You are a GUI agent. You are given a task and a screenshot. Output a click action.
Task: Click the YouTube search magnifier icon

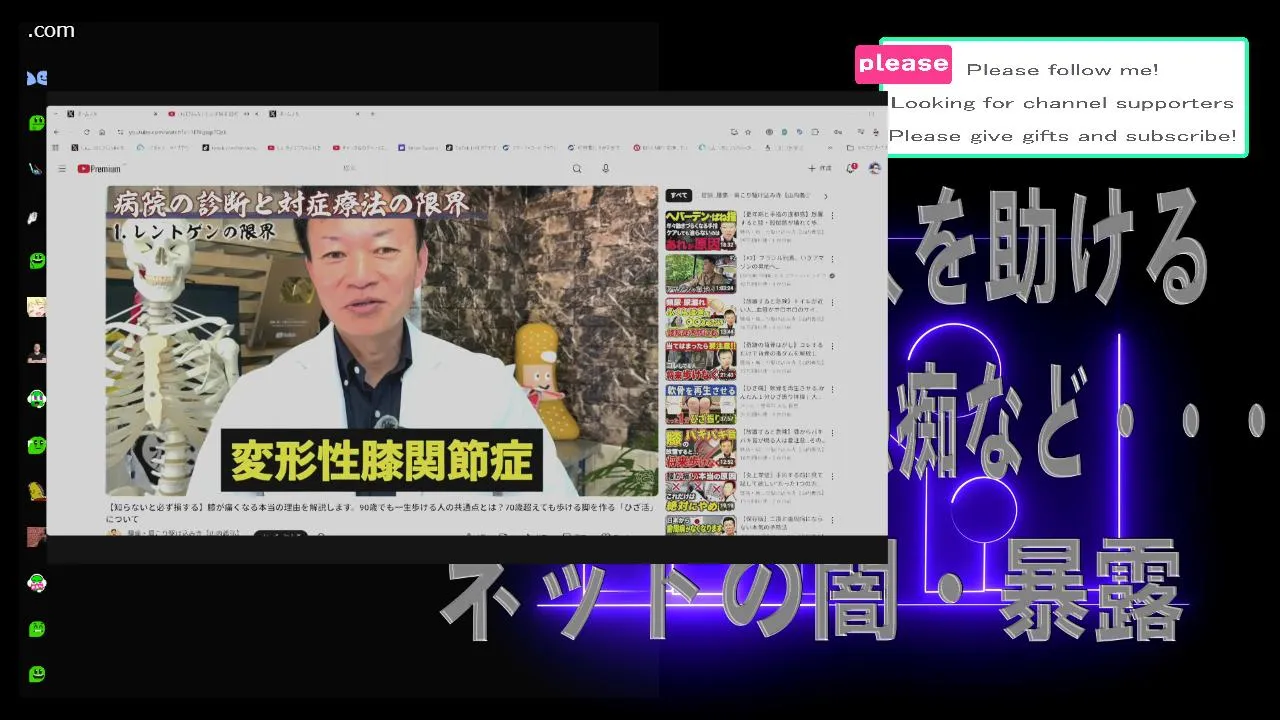coord(577,169)
